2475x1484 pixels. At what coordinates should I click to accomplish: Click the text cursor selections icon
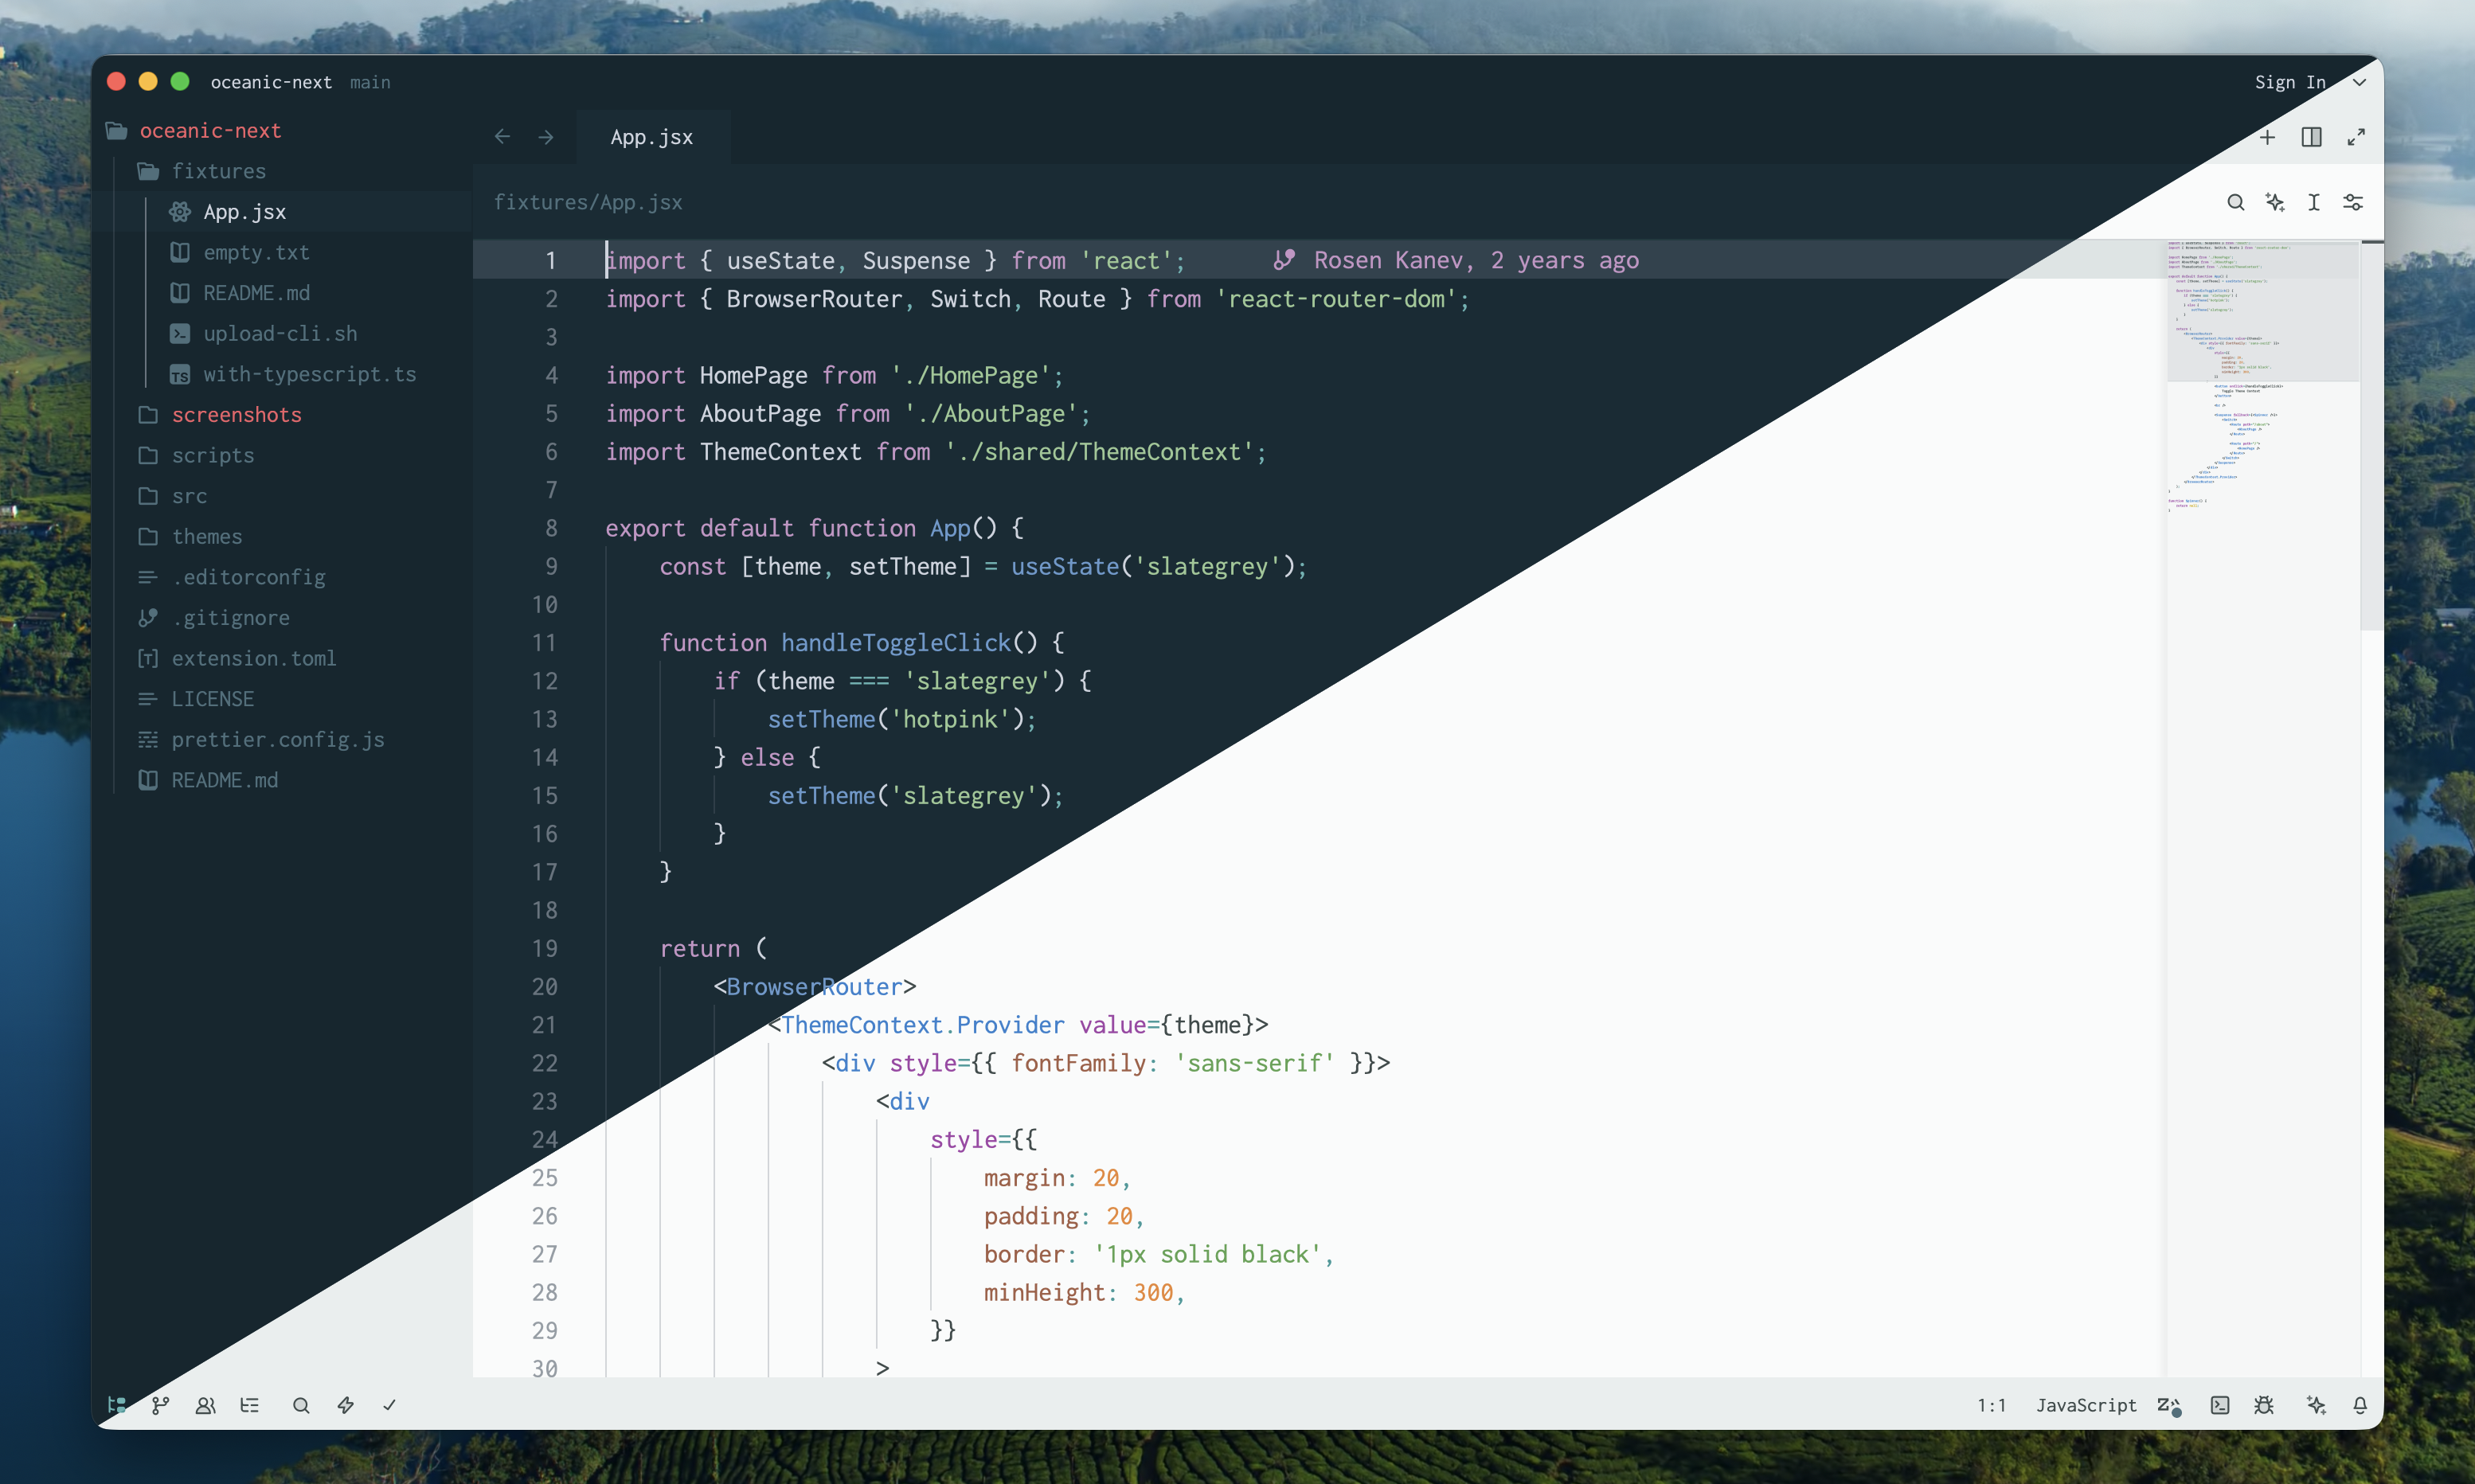point(2314,202)
